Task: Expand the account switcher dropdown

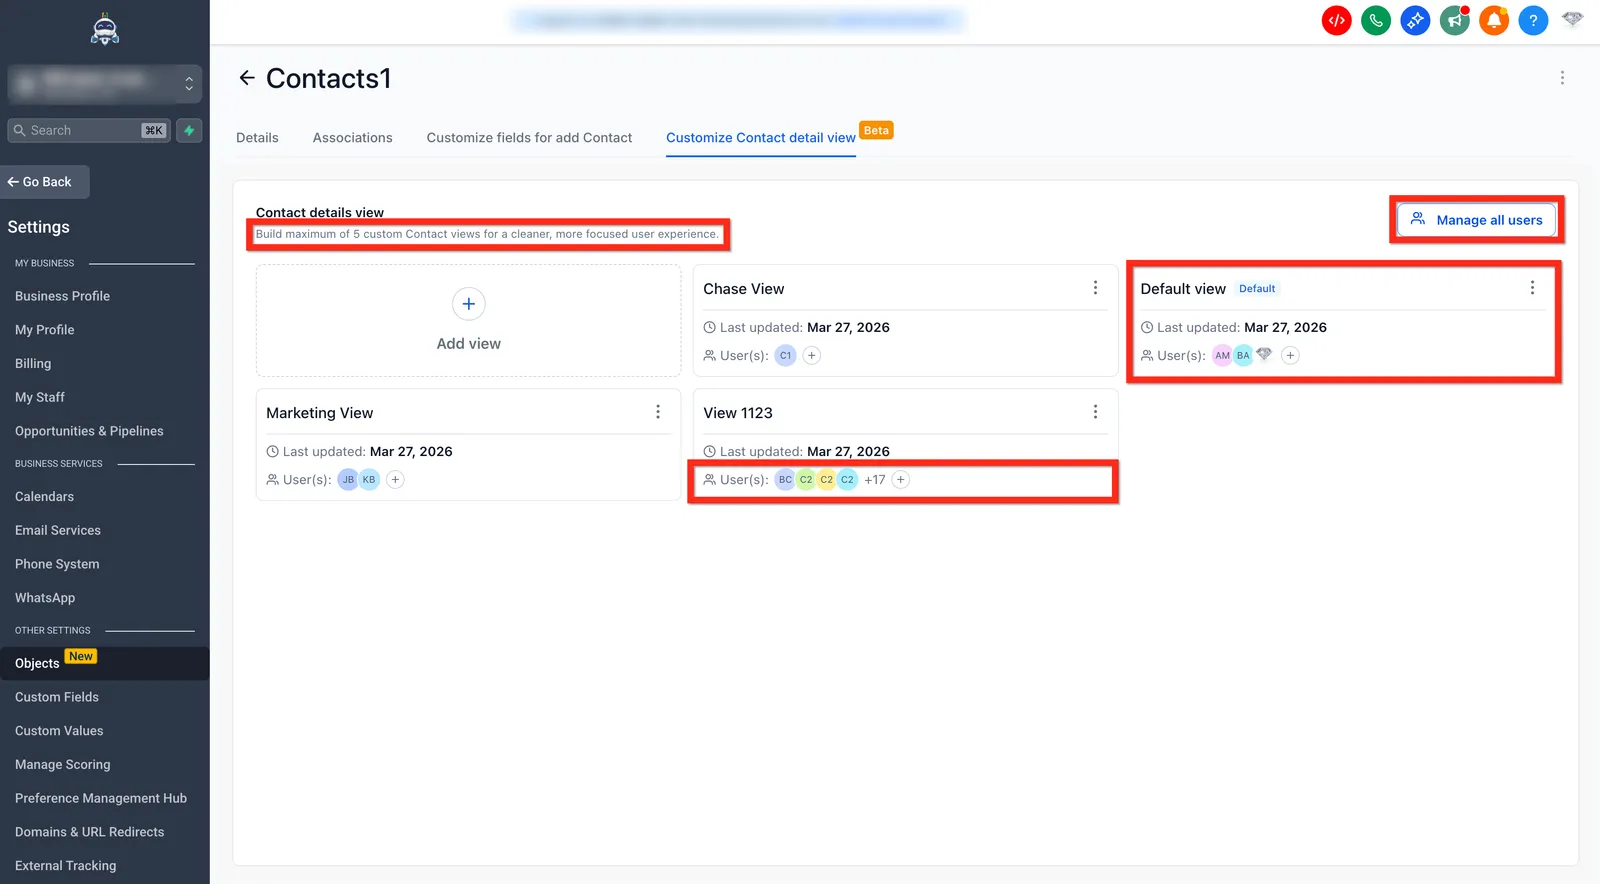Action: (105, 84)
